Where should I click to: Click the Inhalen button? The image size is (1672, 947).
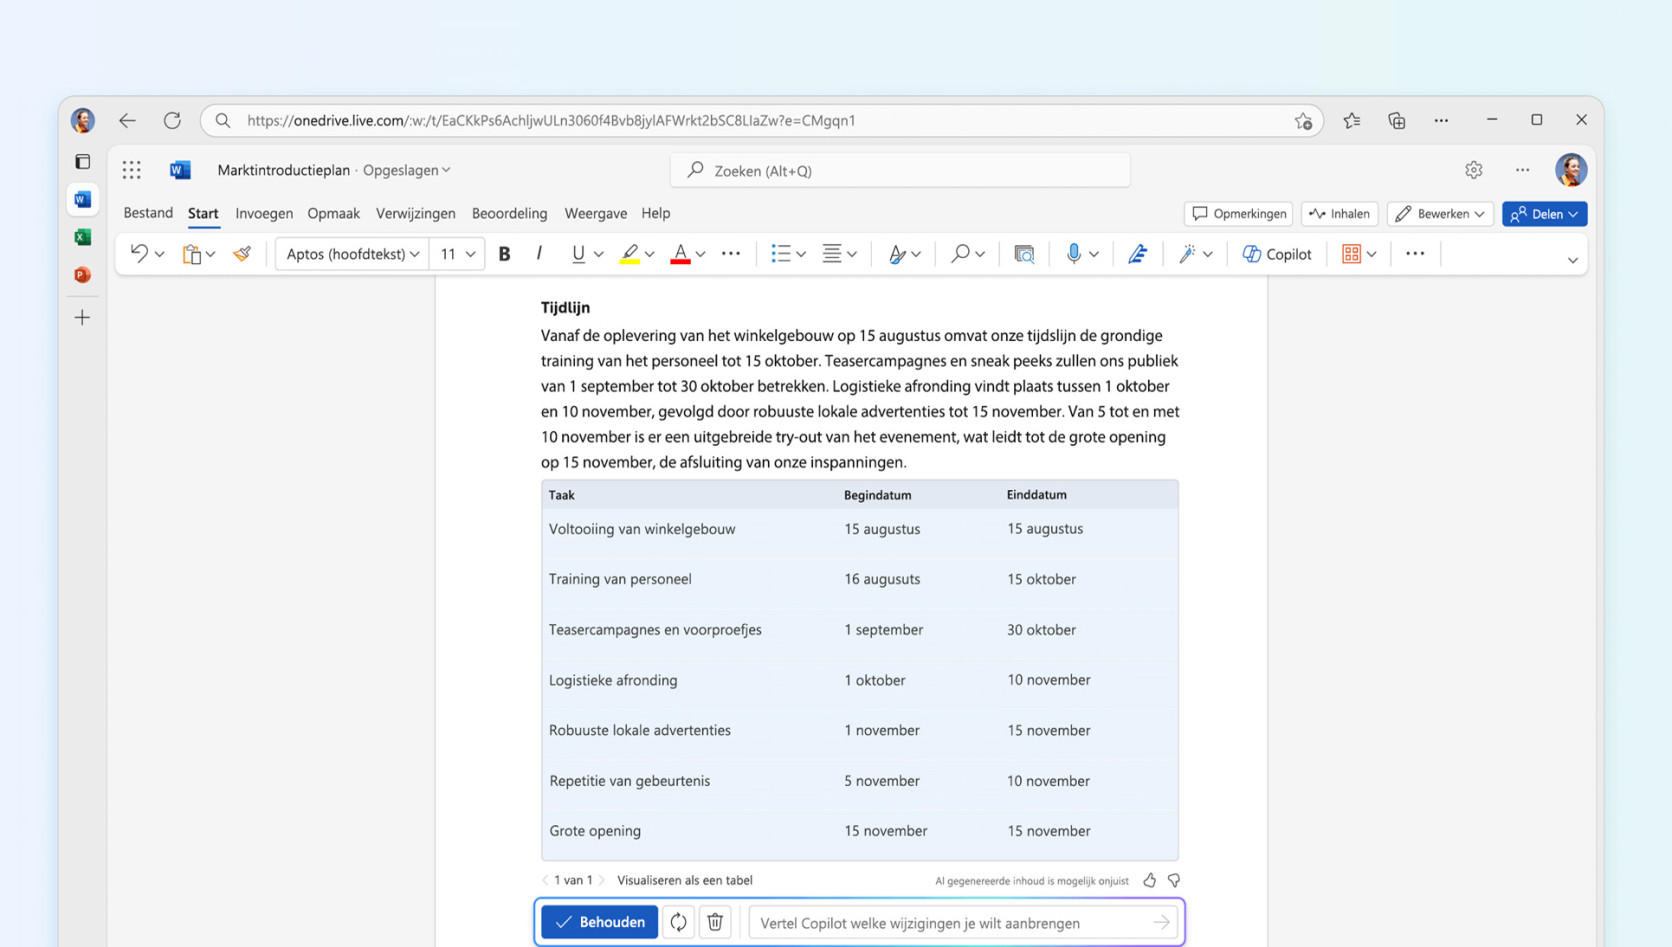pyautogui.click(x=1339, y=214)
